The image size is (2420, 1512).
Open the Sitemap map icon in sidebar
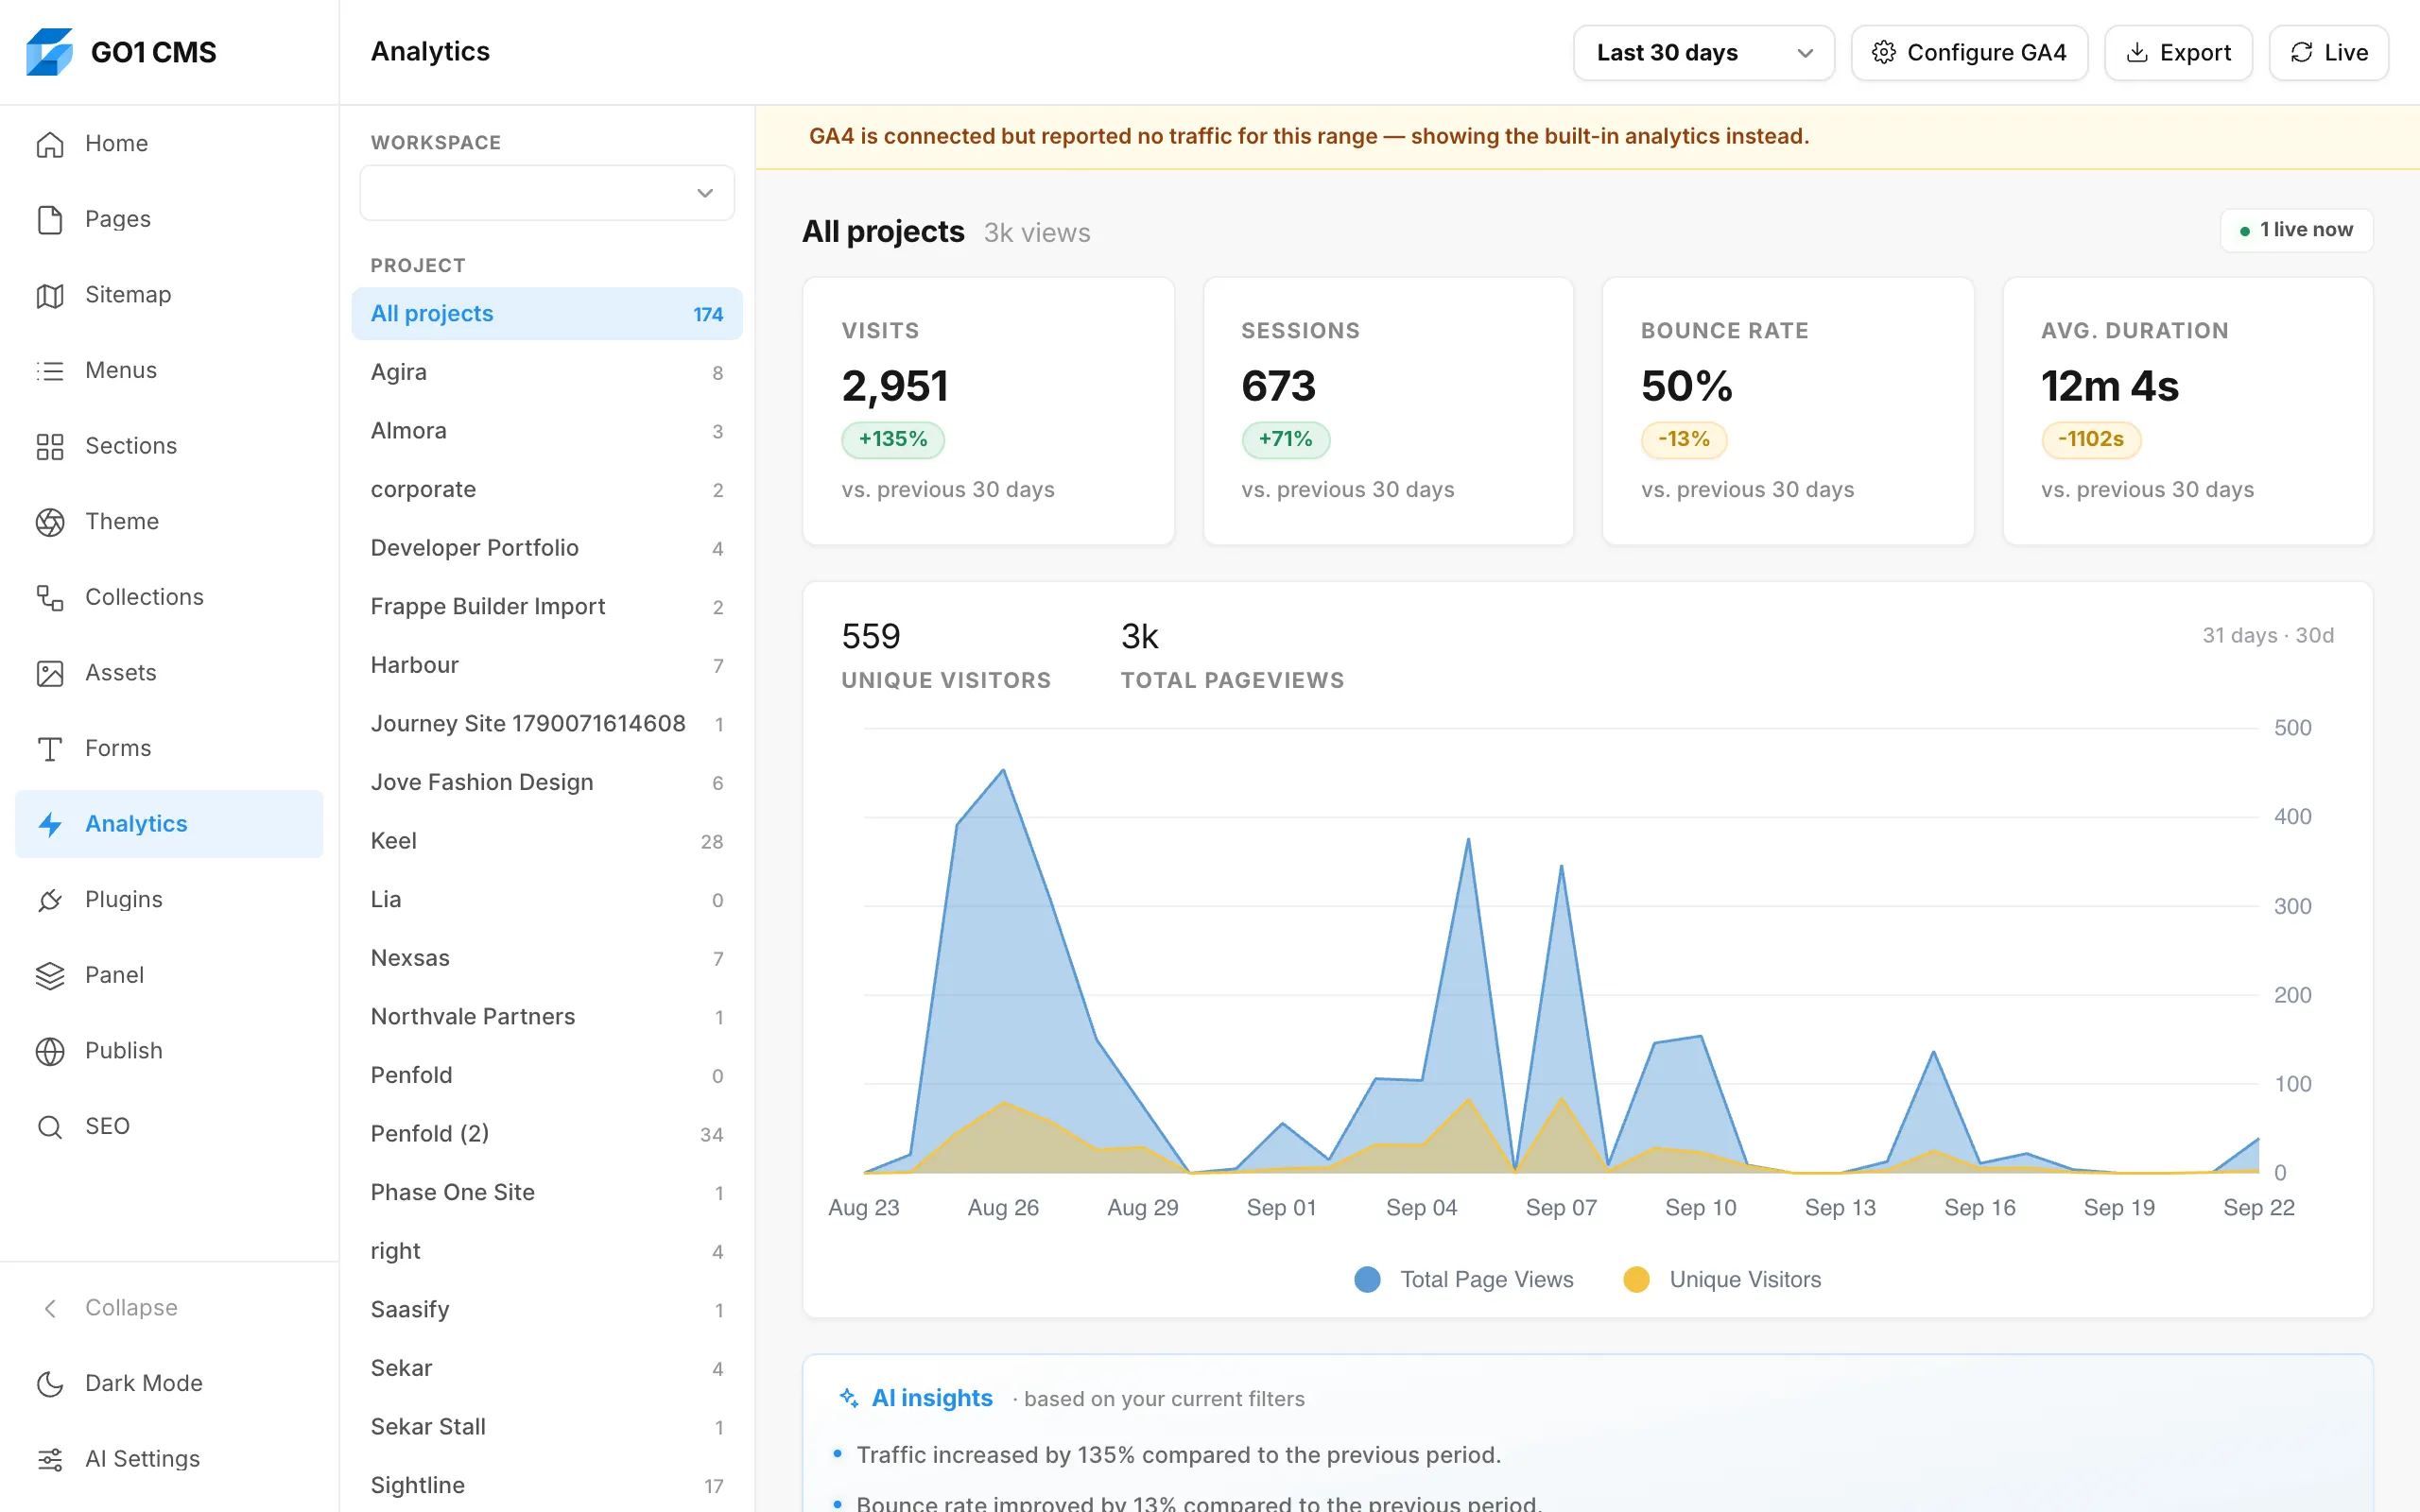(50, 295)
